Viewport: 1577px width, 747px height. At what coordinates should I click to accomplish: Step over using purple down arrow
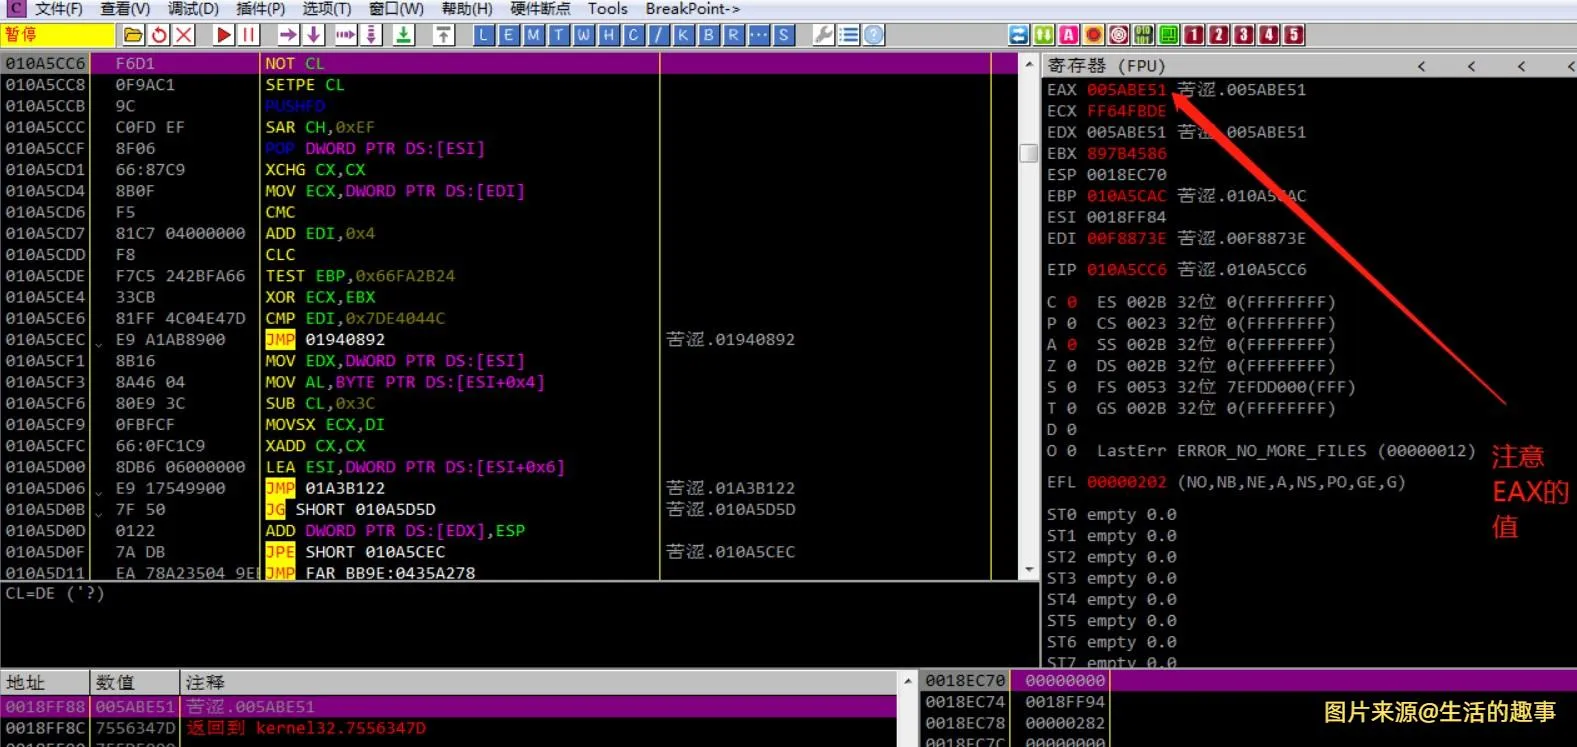click(x=314, y=35)
